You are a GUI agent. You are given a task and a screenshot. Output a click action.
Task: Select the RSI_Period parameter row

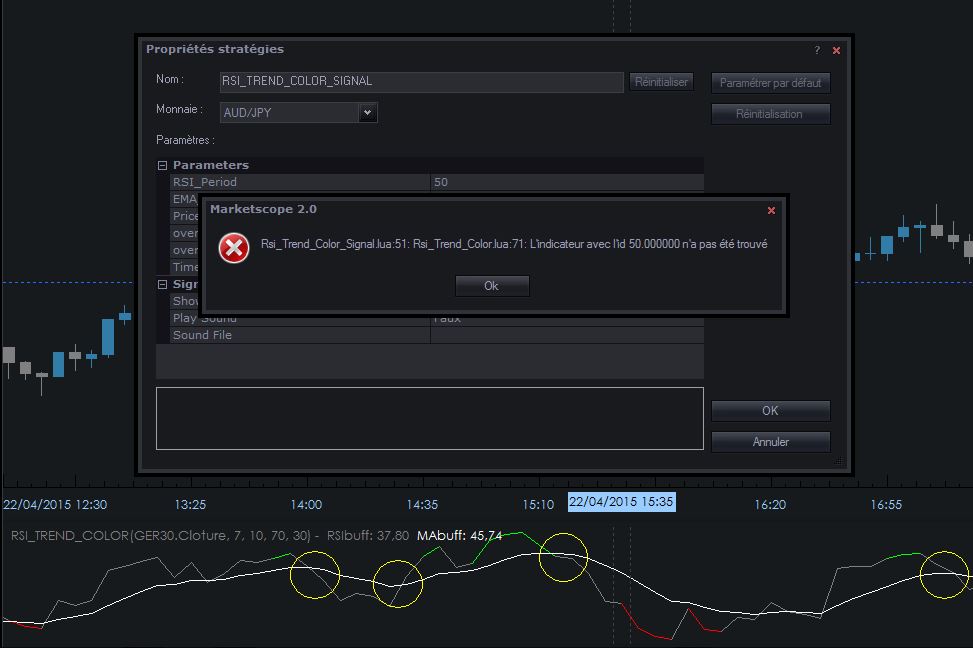437,182
